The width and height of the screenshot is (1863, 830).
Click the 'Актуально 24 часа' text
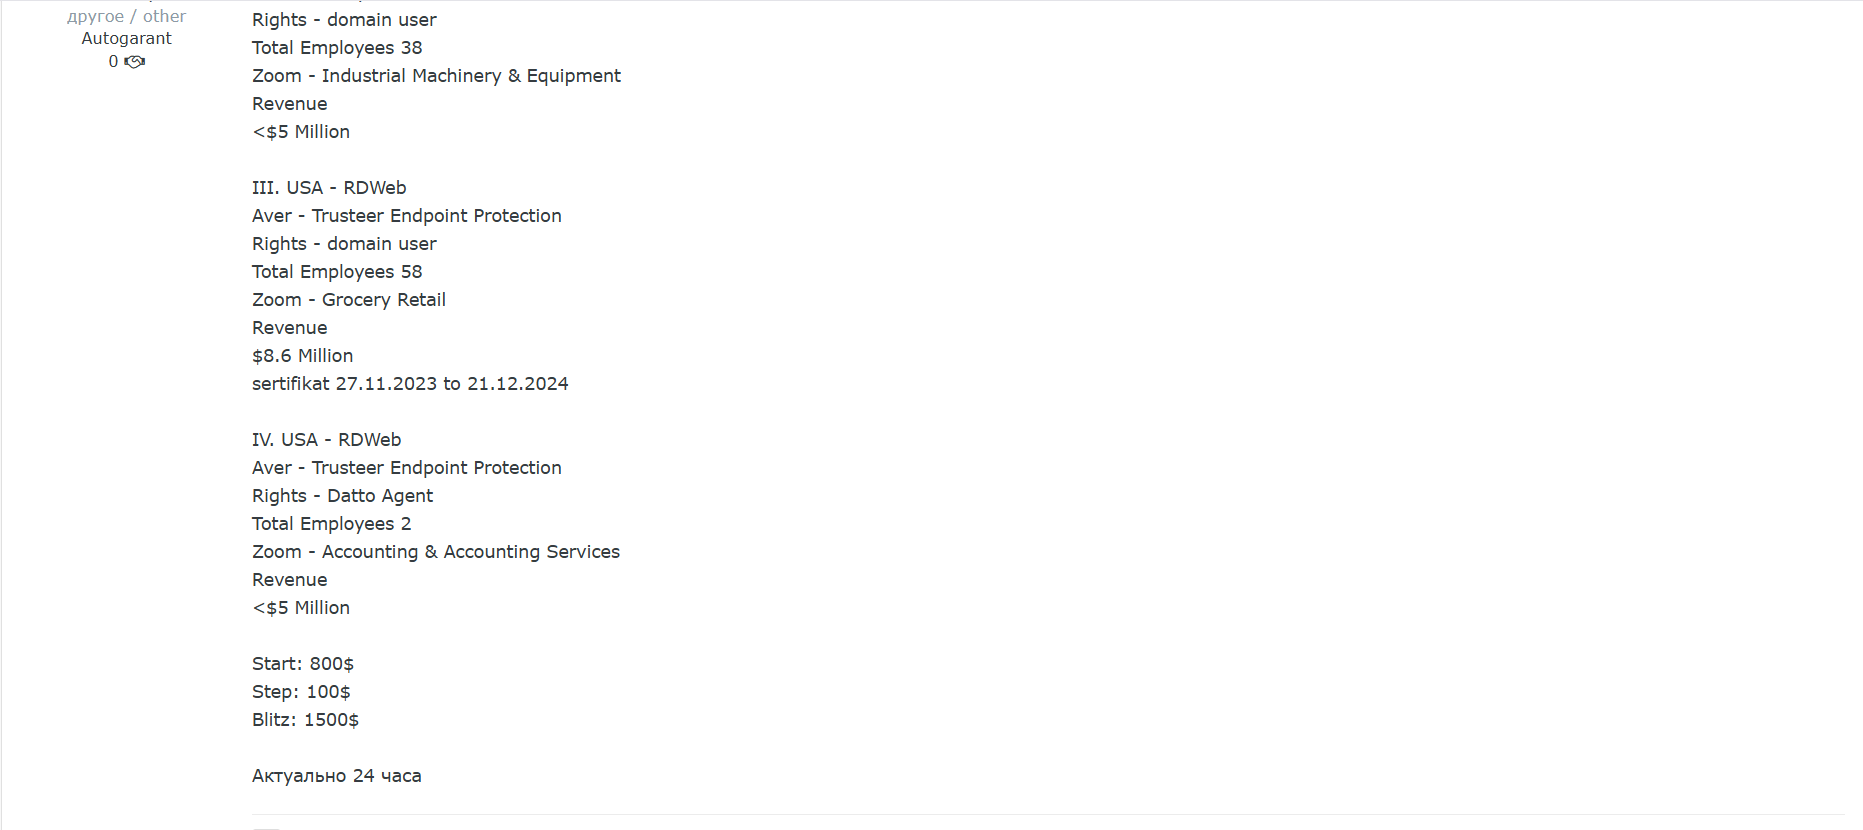click(337, 776)
